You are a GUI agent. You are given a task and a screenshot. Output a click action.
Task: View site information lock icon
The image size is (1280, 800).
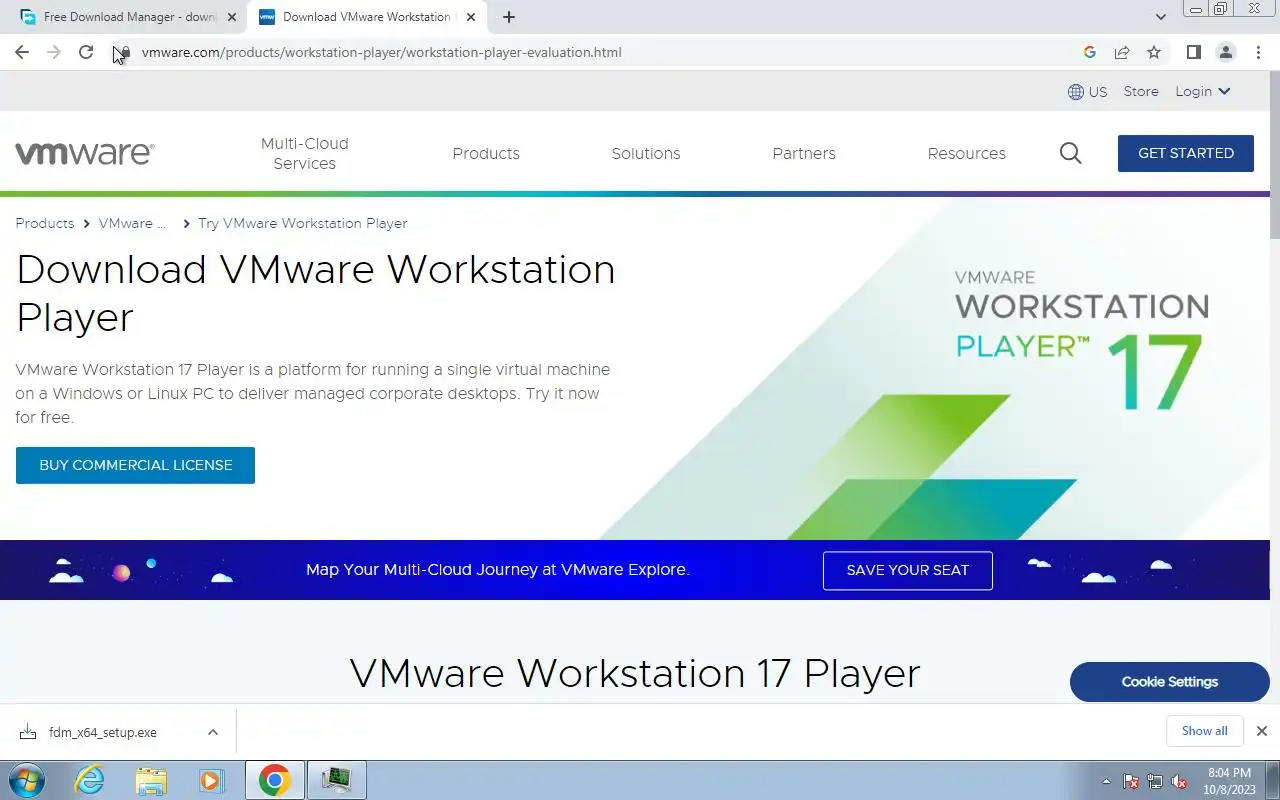pyautogui.click(x=123, y=52)
